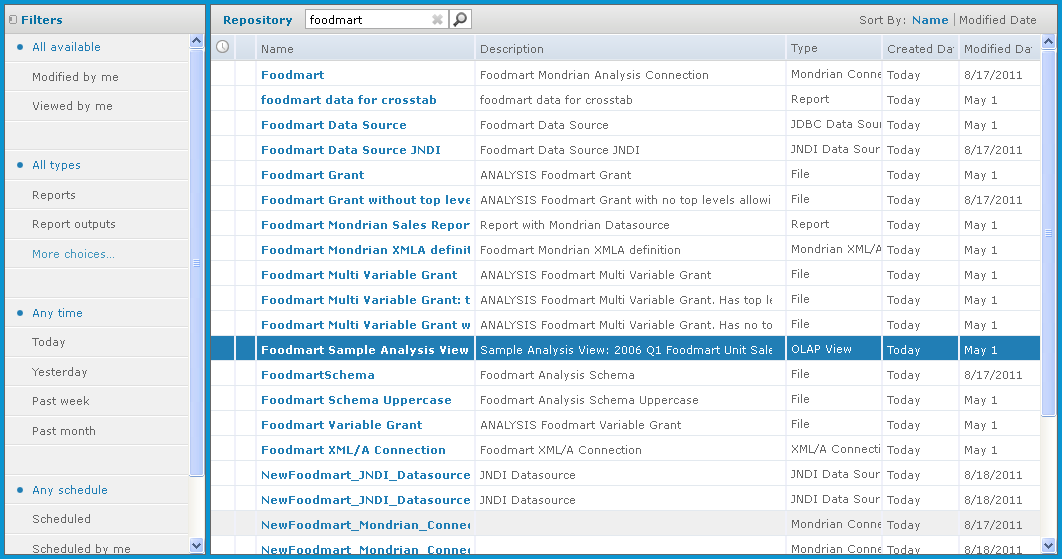Viewport: 1062px width, 559px height.
Task: Open the Foodmart Grant file
Action: [313, 175]
